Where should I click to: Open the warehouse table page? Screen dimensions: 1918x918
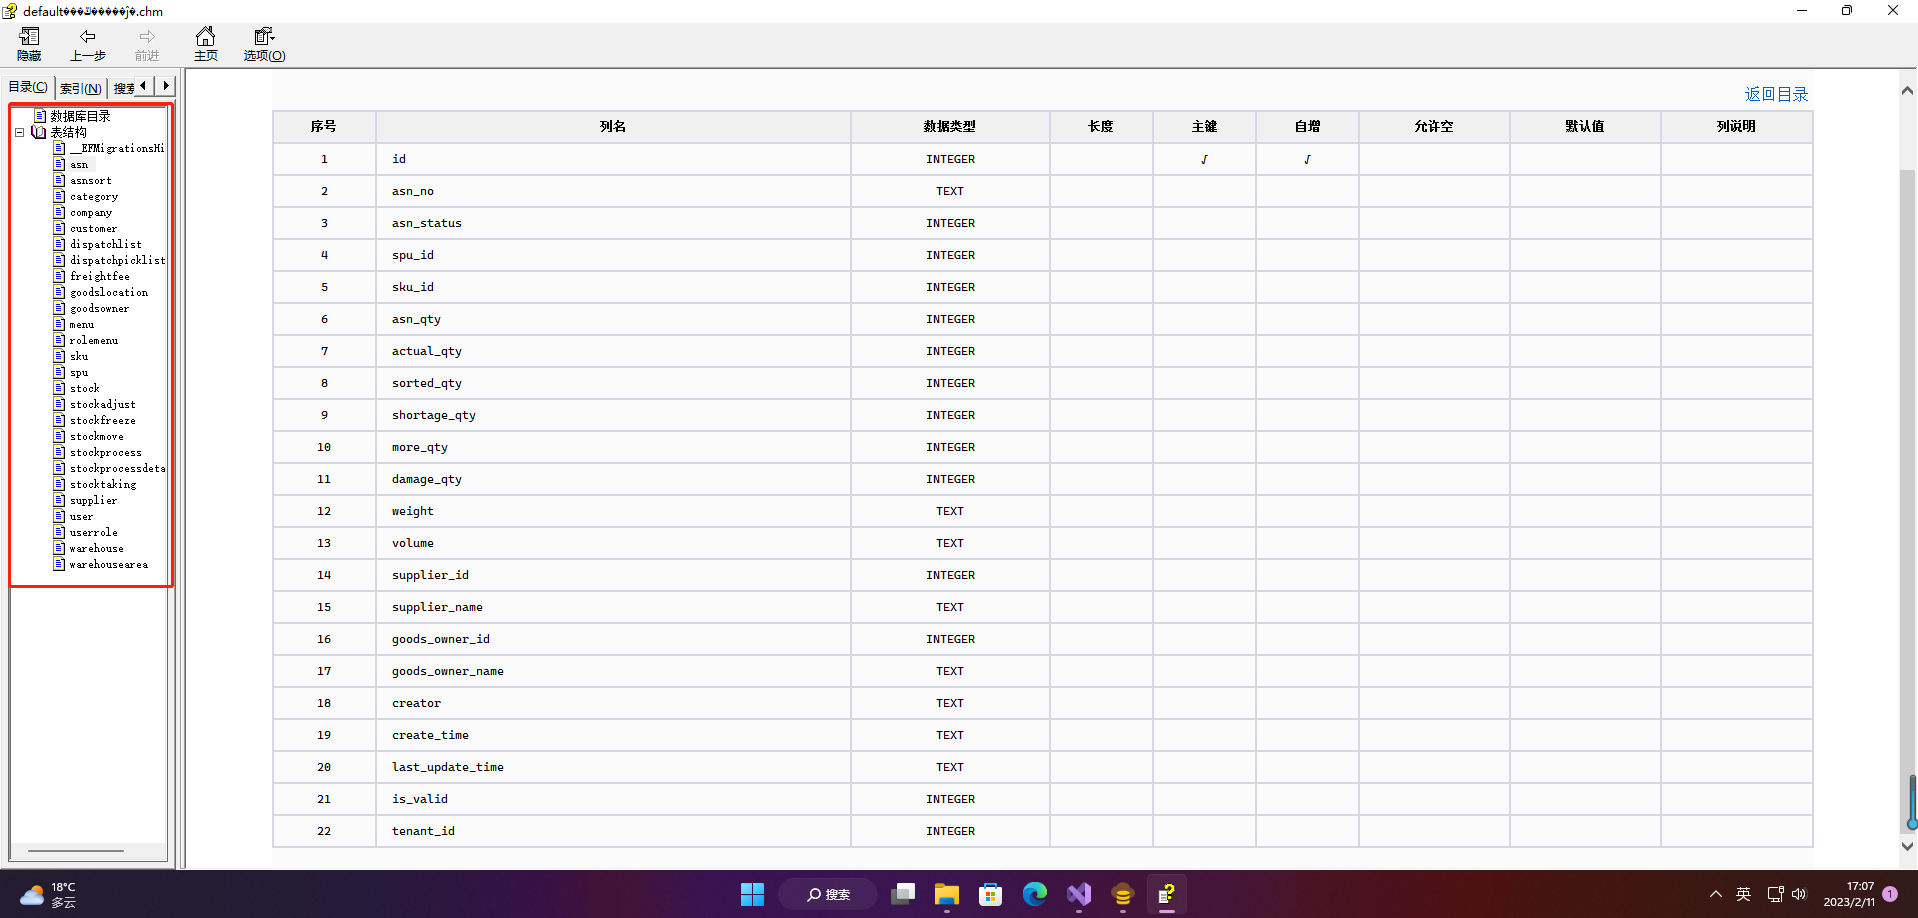tap(97, 548)
